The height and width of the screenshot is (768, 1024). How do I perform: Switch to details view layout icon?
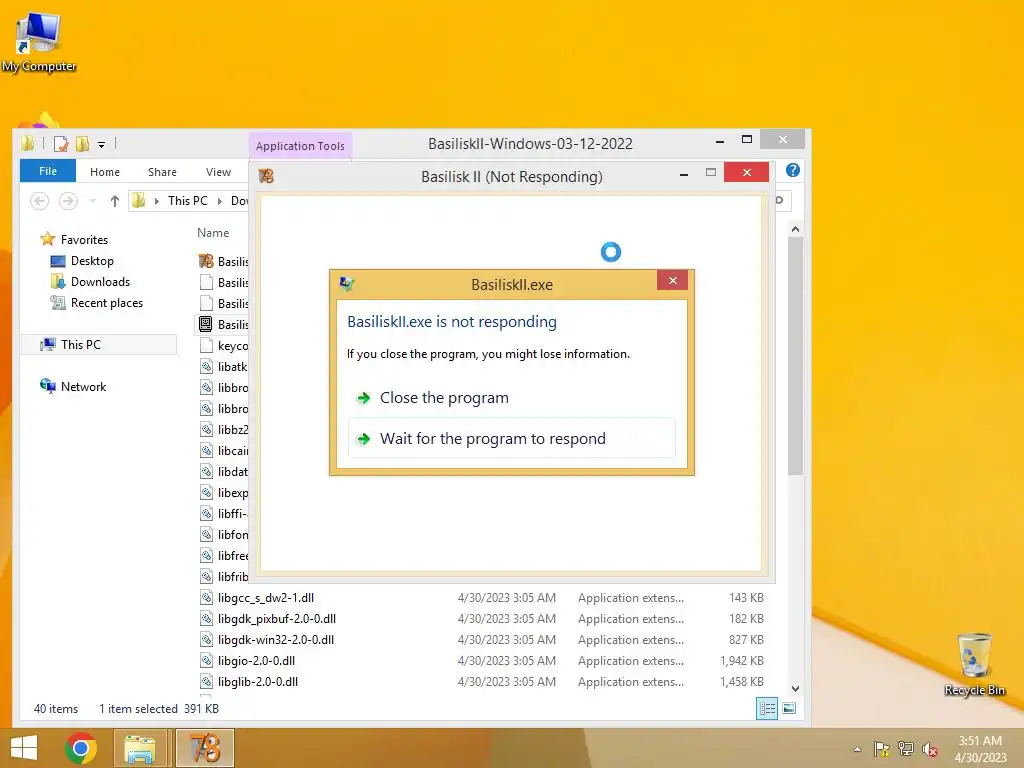point(767,709)
